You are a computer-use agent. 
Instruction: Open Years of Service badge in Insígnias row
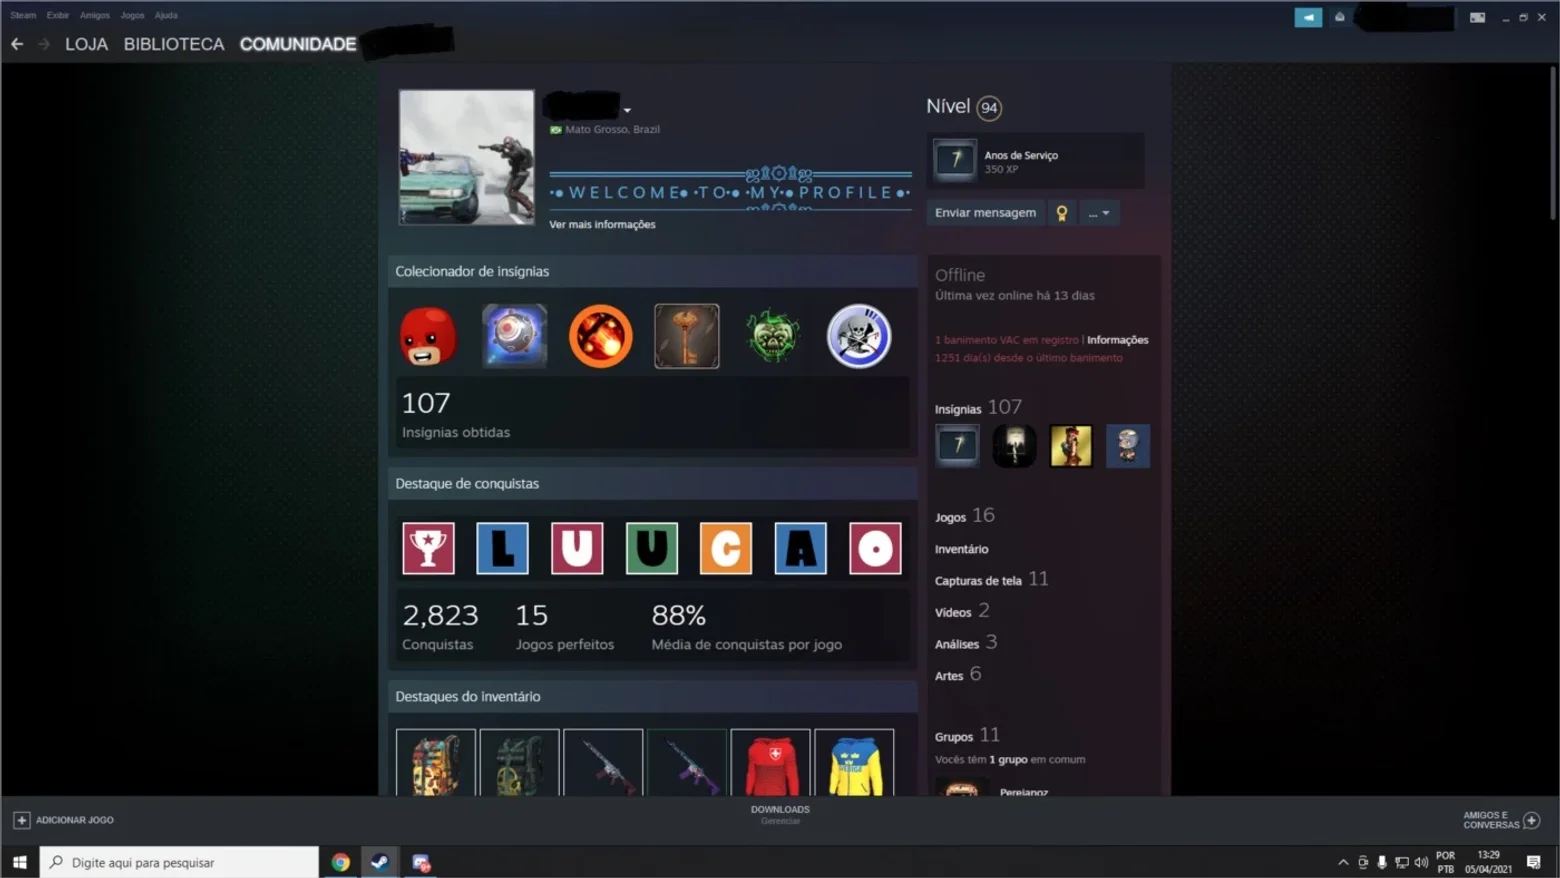[x=957, y=446]
